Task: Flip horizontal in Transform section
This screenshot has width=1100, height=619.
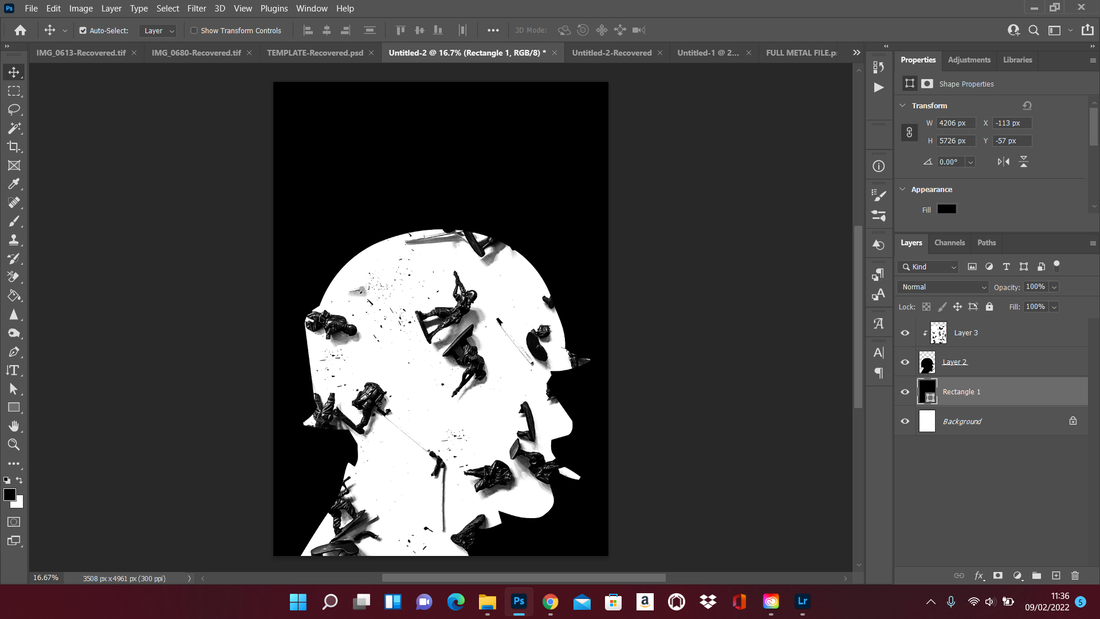Action: pos(1003,161)
